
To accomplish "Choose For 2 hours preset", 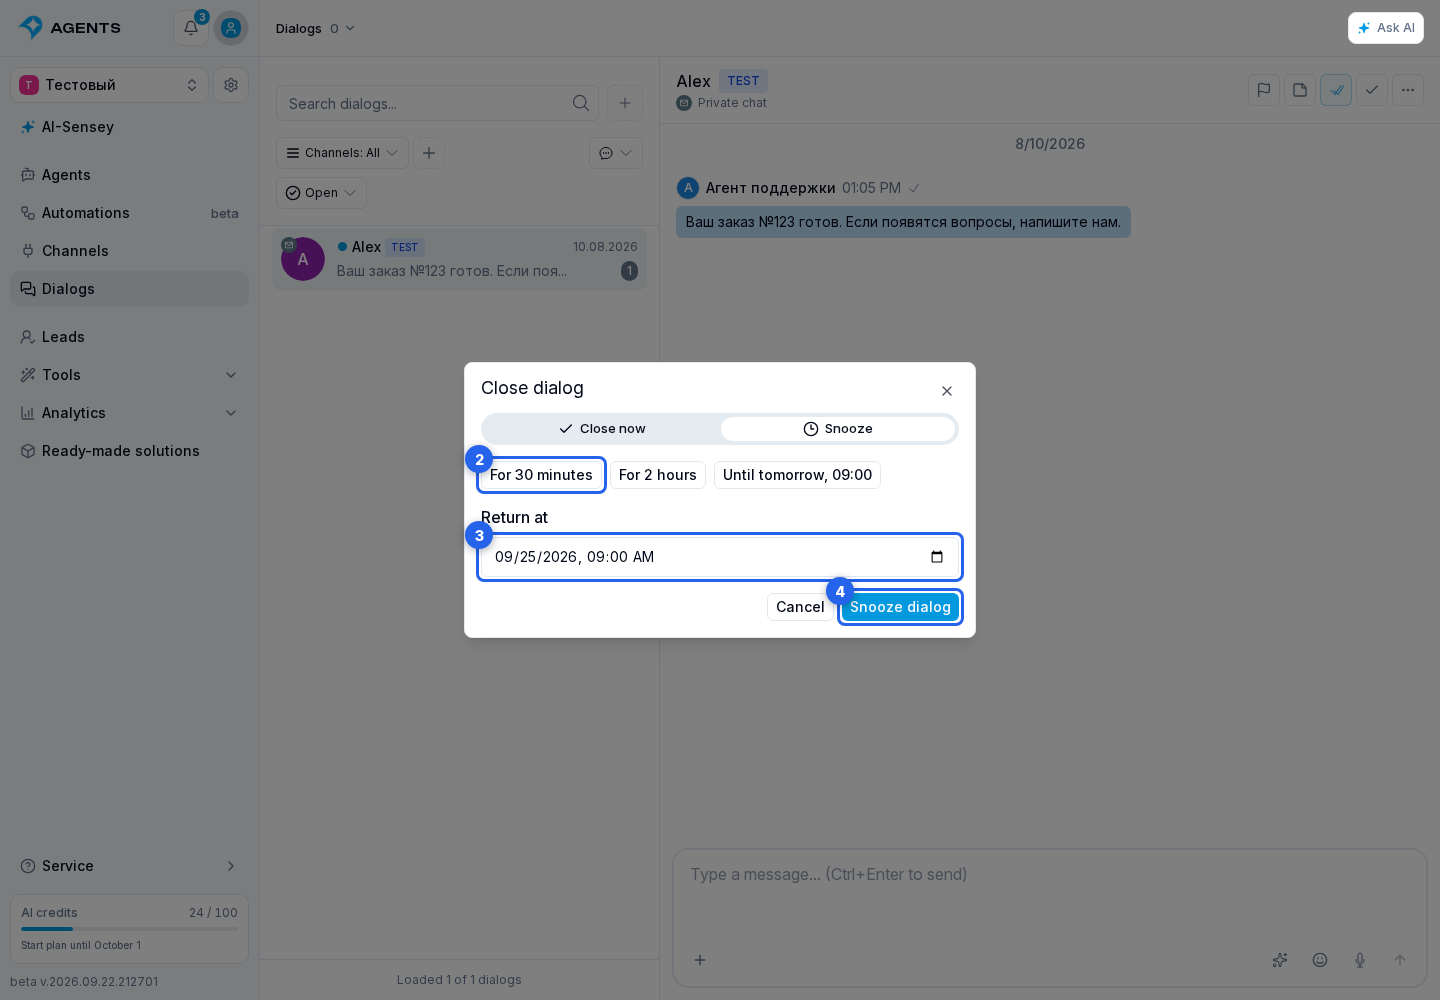I will [x=658, y=475].
